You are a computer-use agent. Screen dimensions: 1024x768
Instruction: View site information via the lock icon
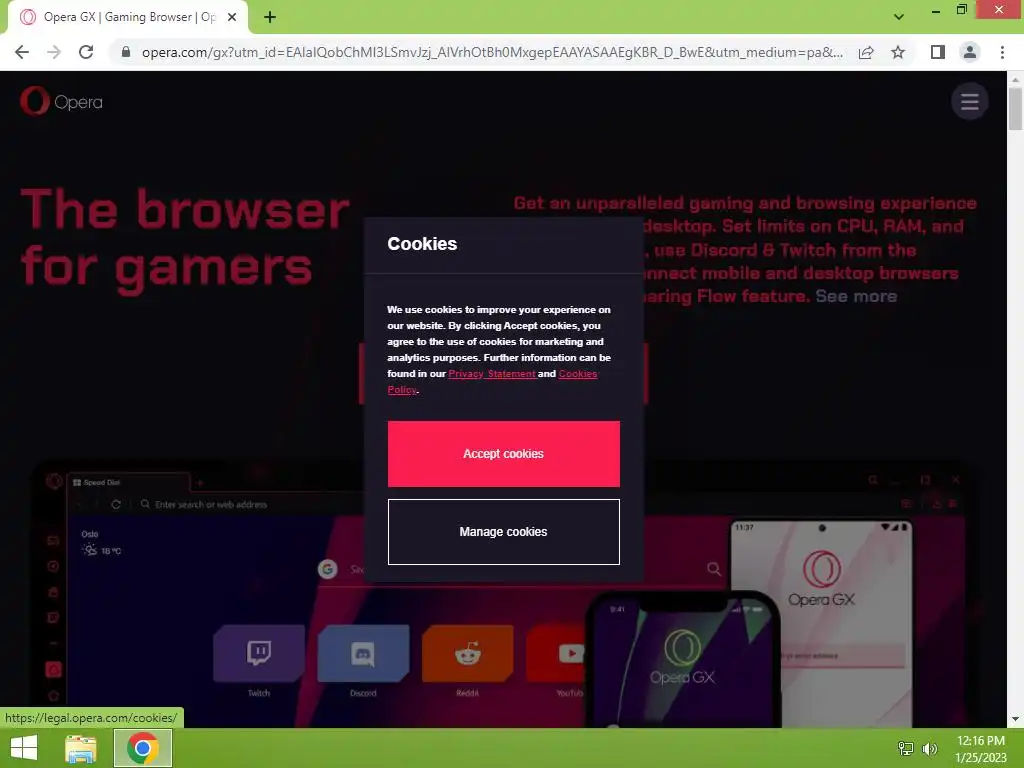pyautogui.click(x=126, y=52)
